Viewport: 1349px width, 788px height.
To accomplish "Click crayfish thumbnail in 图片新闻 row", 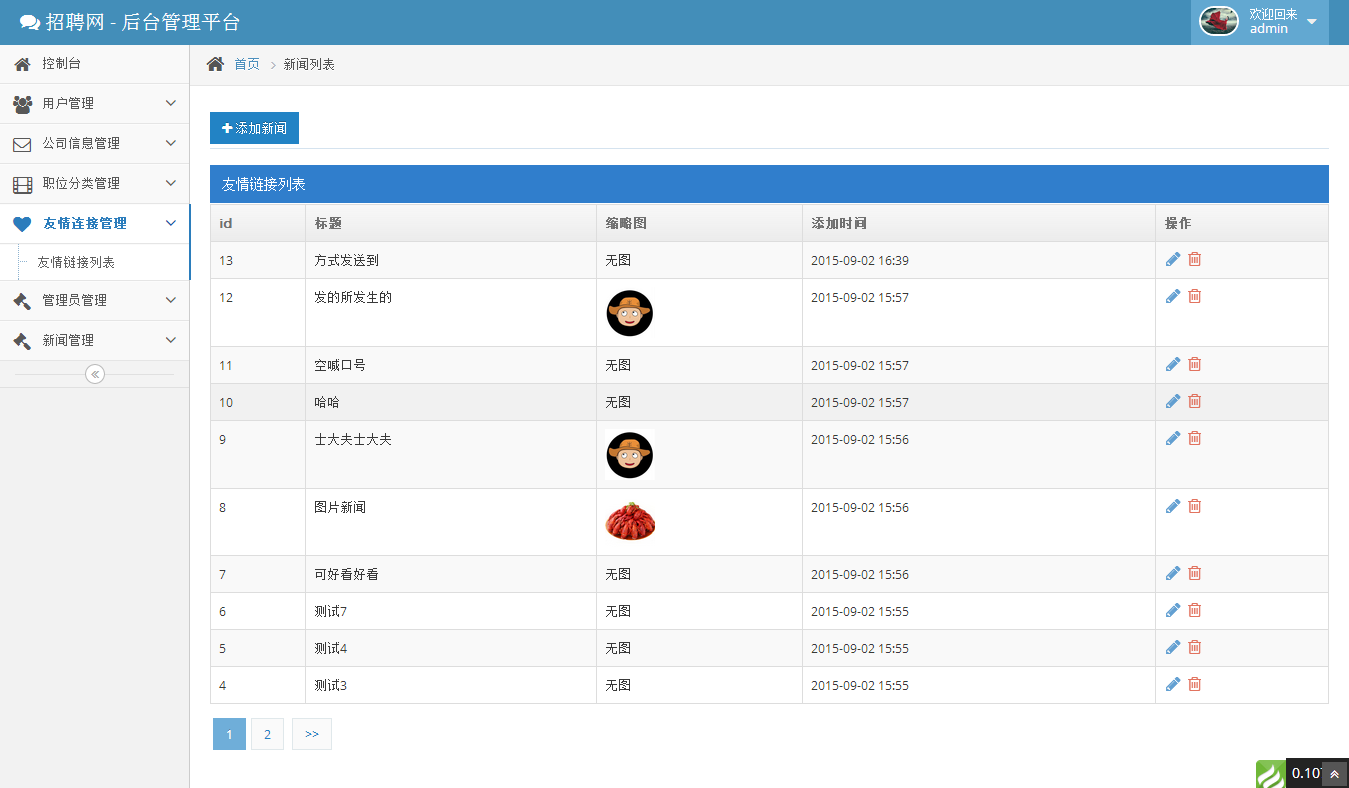I will pos(630,521).
